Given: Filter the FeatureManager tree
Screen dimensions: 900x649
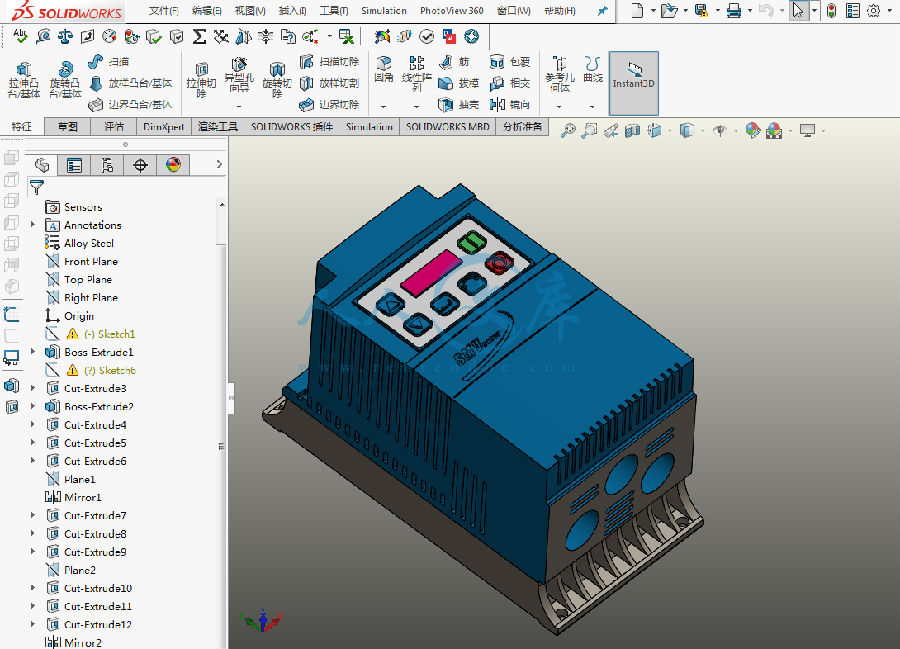Looking at the screenshot, I should 37,187.
